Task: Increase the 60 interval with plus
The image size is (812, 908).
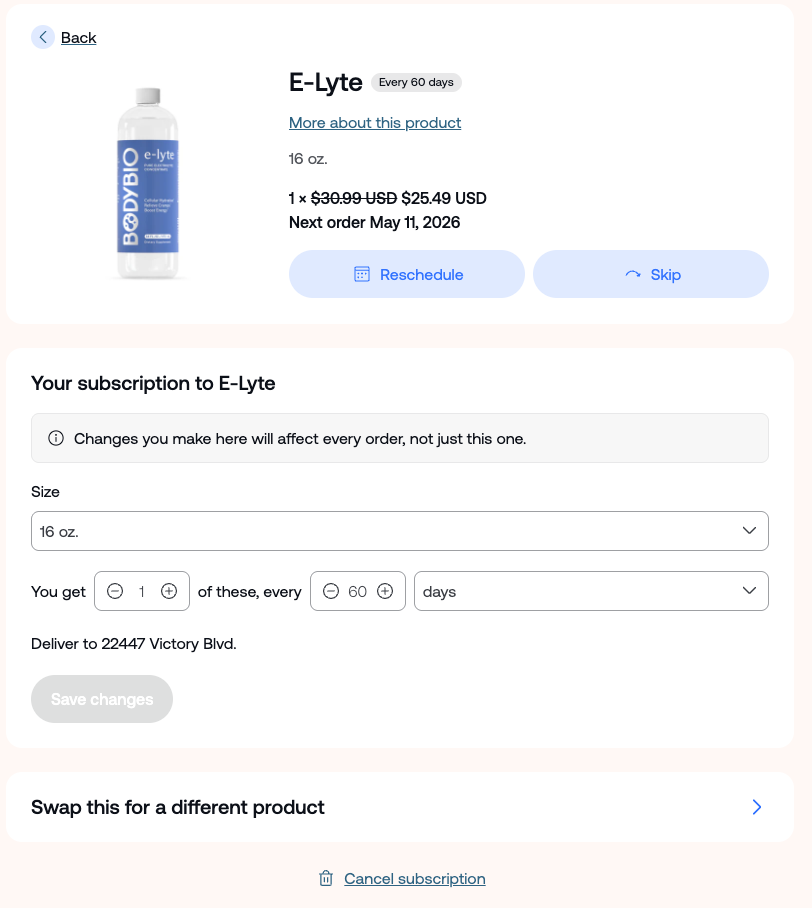Action: (385, 591)
